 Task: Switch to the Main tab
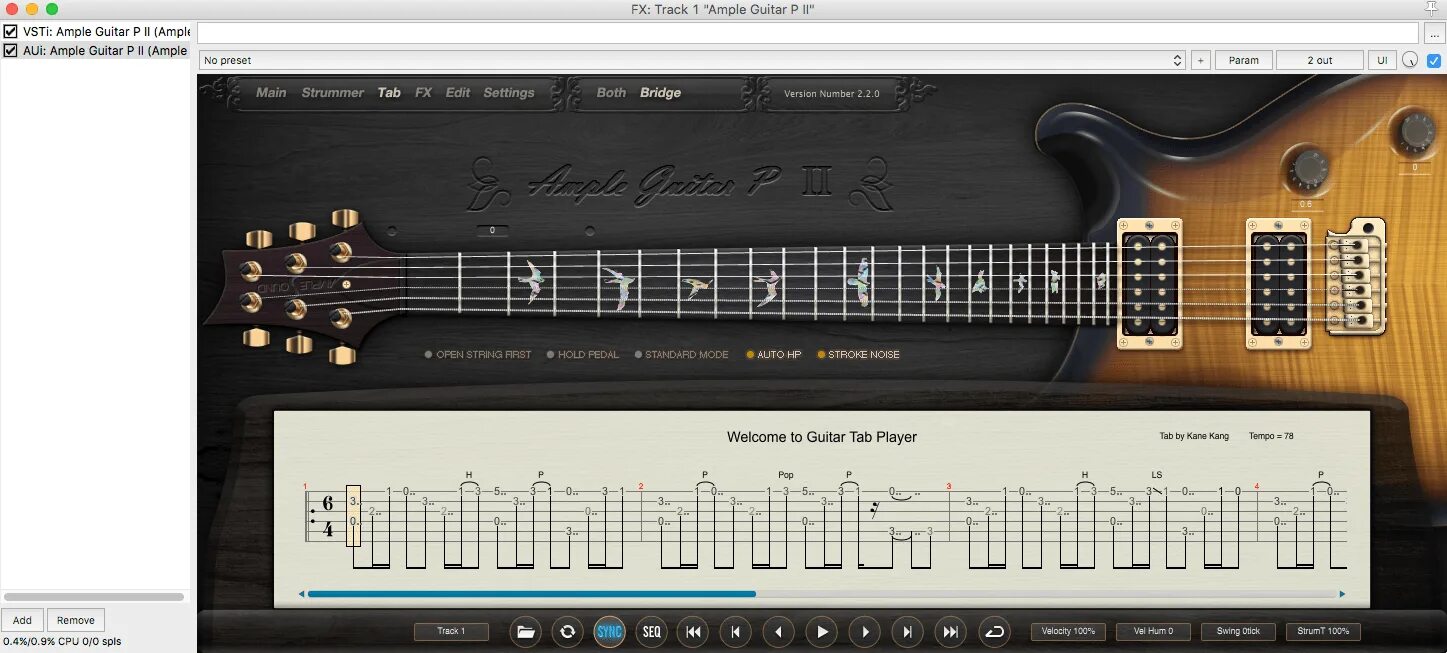click(271, 92)
